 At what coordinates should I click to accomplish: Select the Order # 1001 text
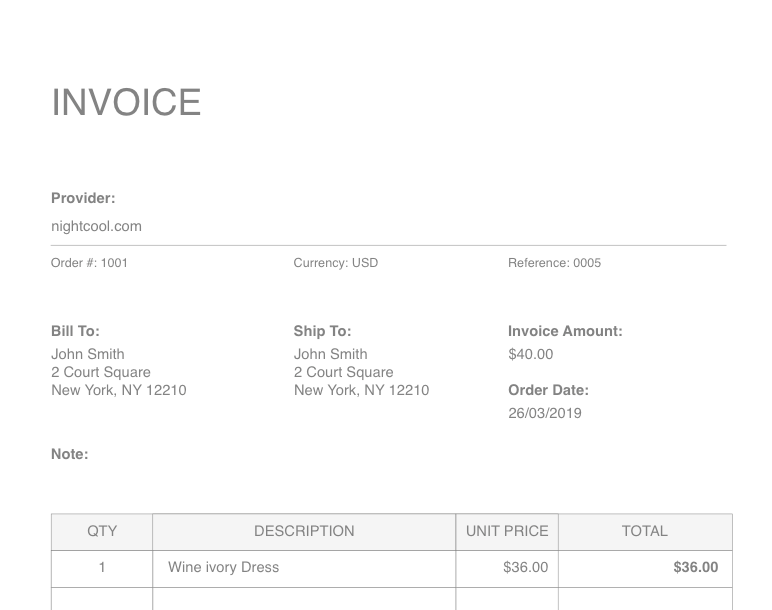(x=89, y=263)
